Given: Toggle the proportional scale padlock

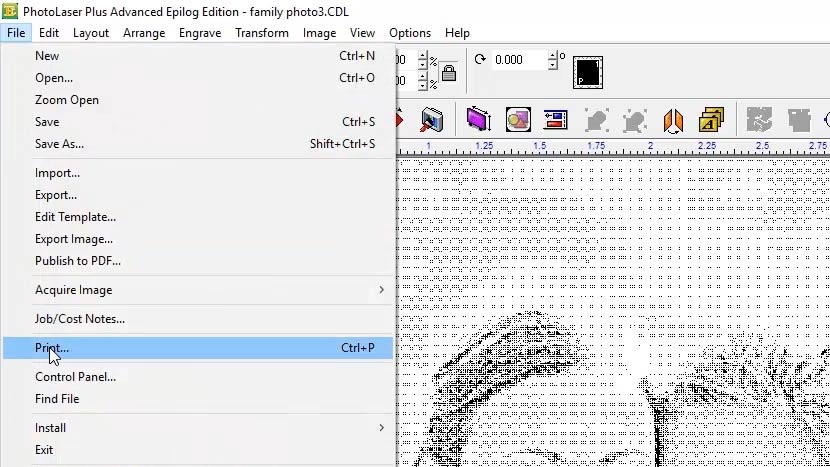Looking at the screenshot, I should 449,73.
